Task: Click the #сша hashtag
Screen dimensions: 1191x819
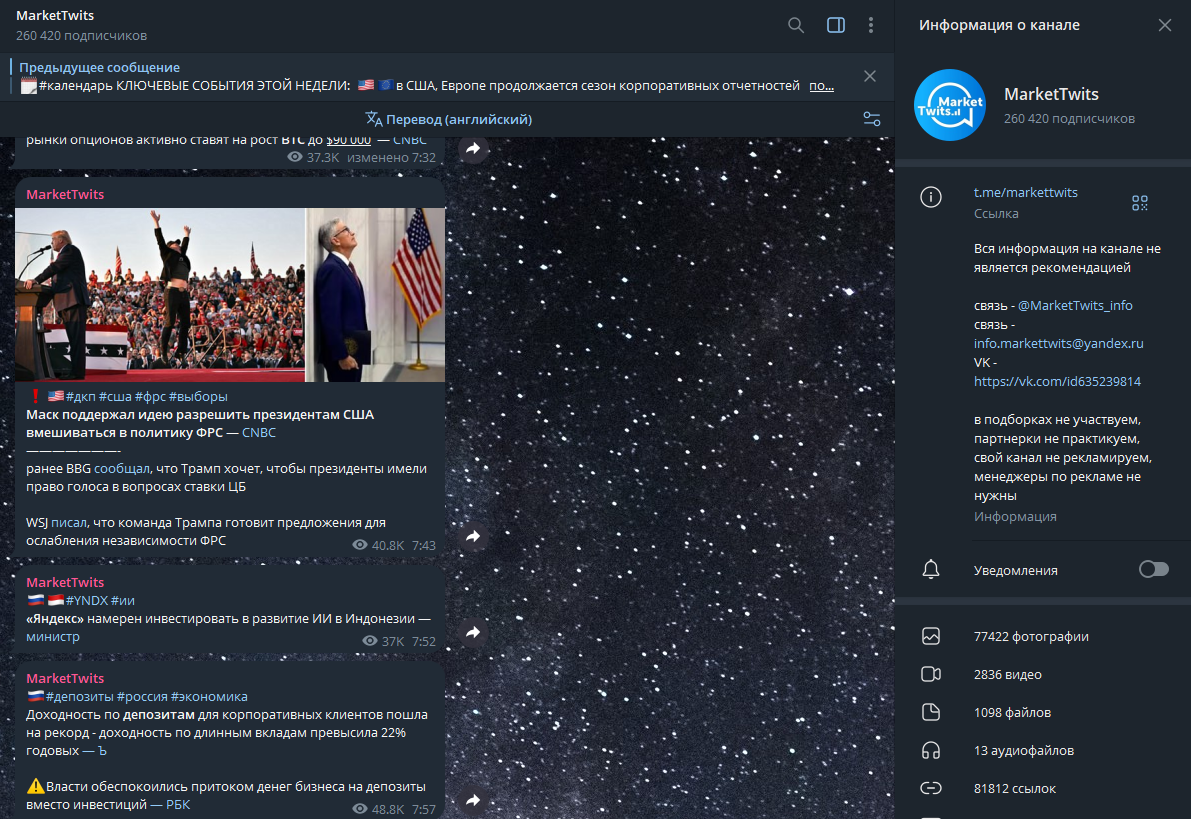Action: click(x=115, y=397)
